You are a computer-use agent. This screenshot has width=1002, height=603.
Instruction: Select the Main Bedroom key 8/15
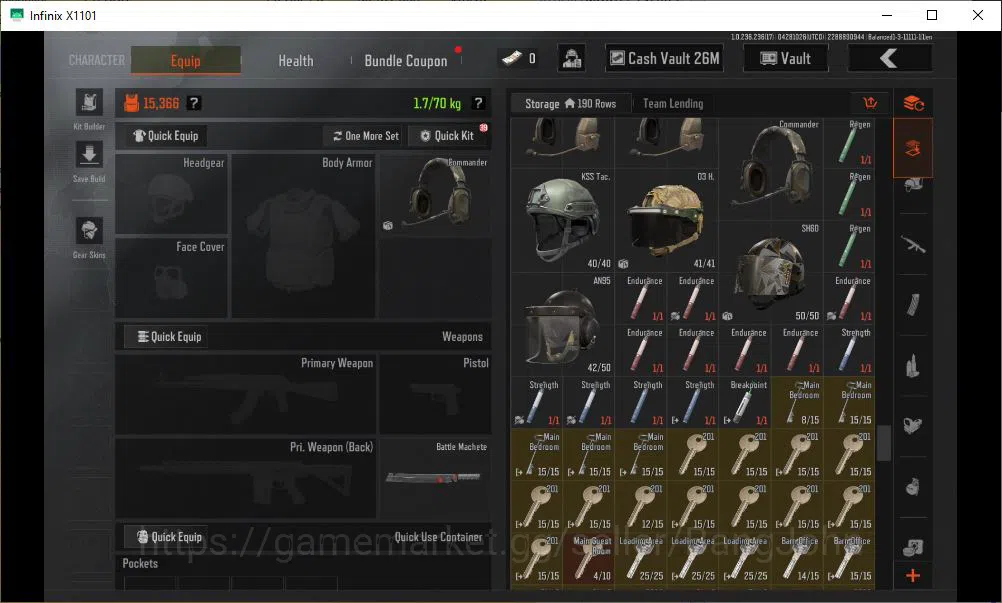[797, 402]
